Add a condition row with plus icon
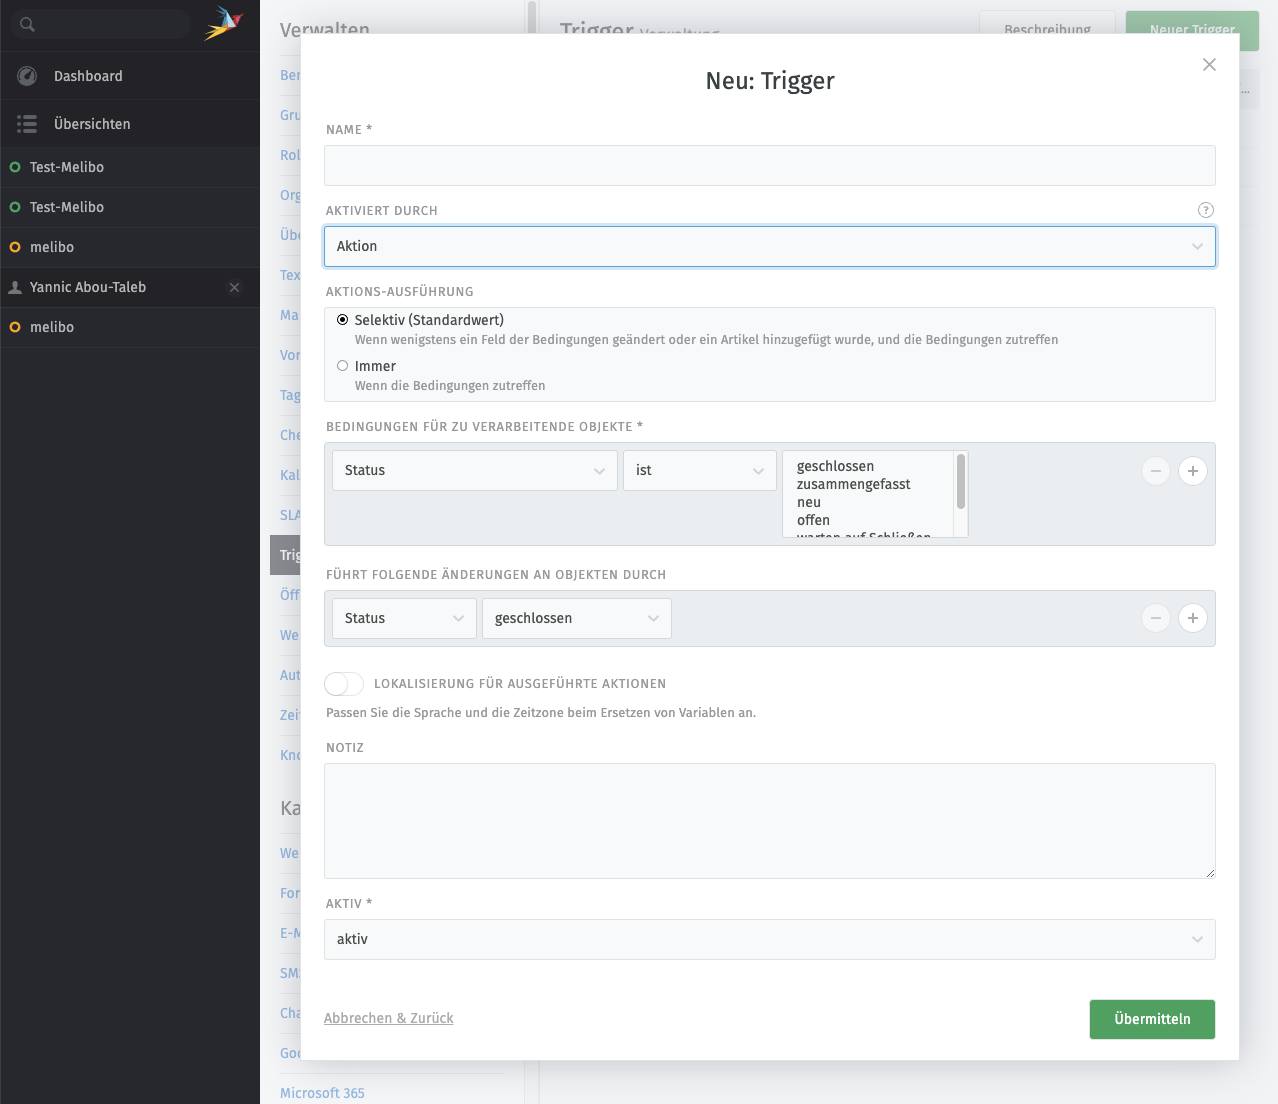This screenshot has width=1278, height=1104. (x=1192, y=471)
